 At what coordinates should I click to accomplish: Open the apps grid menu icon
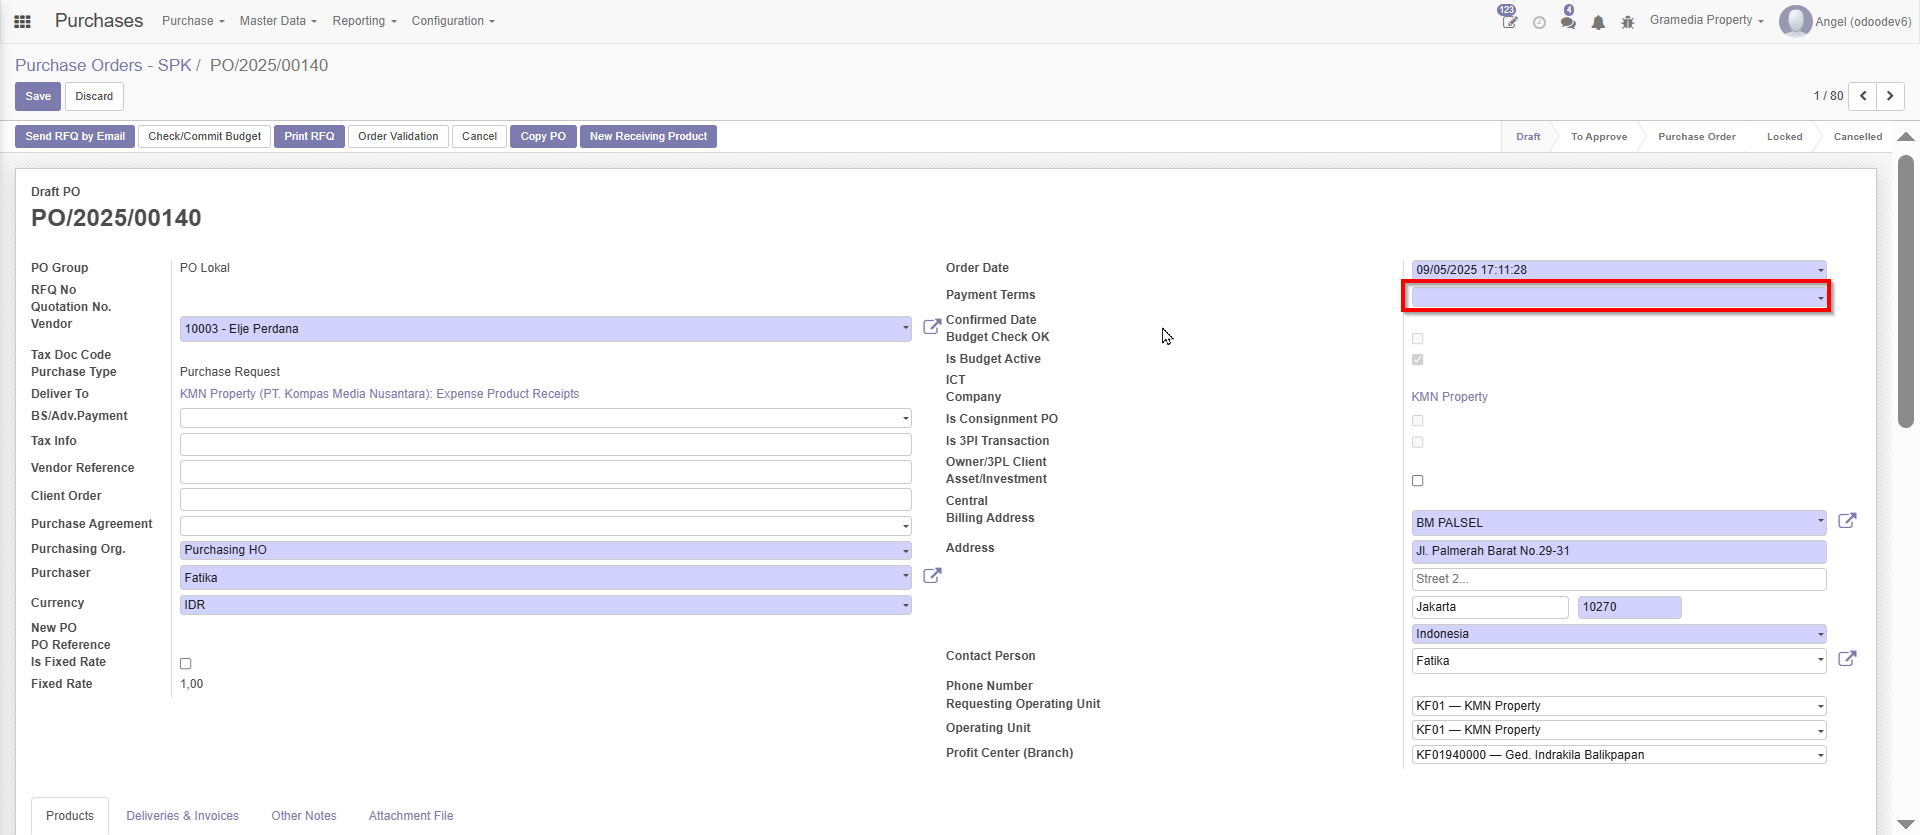click(x=22, y=21)
